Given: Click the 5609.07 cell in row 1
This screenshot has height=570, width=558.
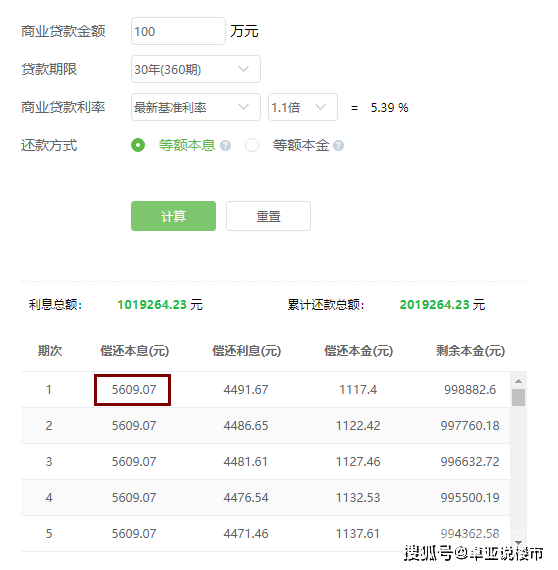Looking at the screenshot, I should pyautogui.click(x=134, y=390).
